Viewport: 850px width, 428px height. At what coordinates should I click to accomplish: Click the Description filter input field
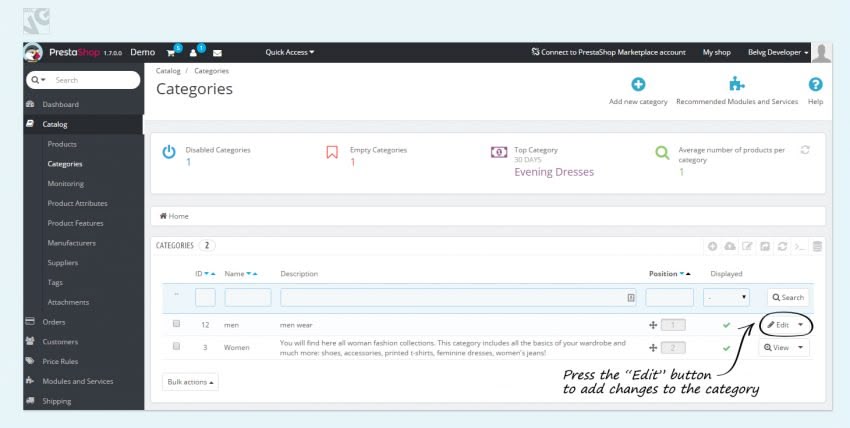[x=458, y=297]
